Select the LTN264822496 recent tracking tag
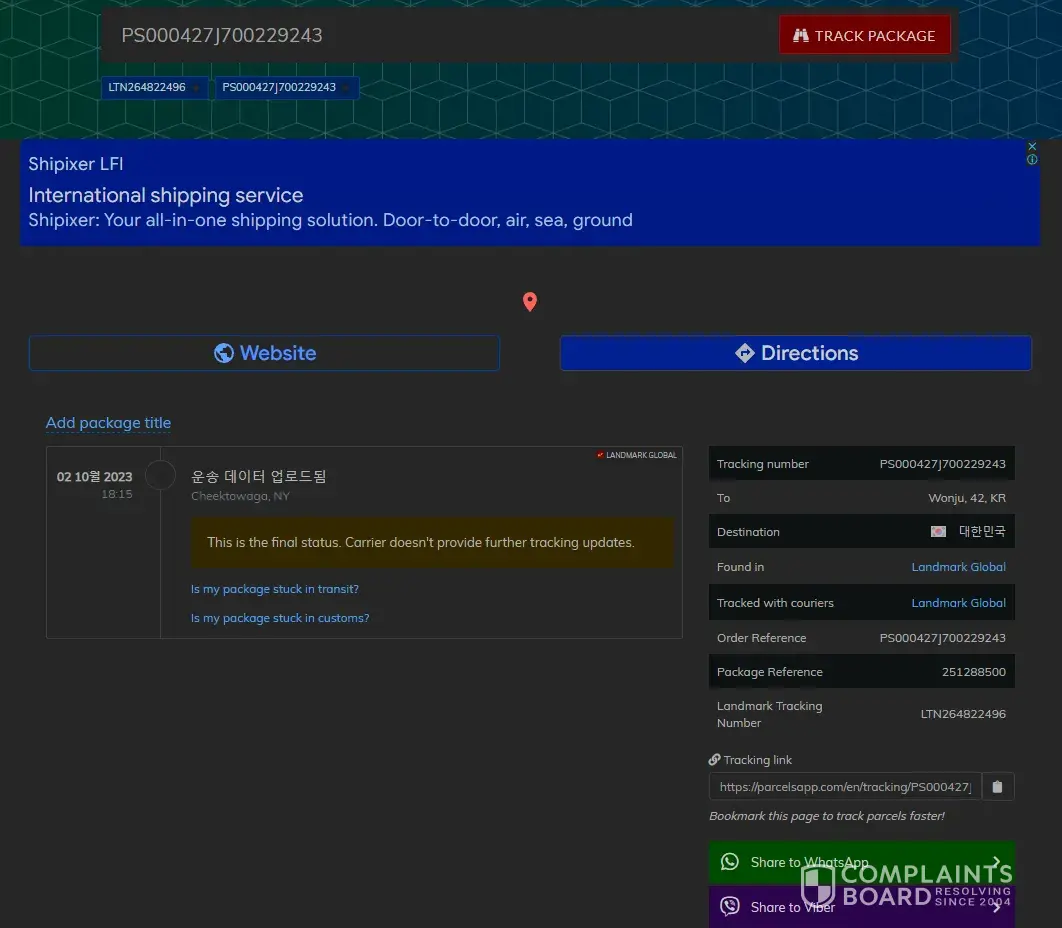The image size is (1062, 928). (x=147, y=88)
